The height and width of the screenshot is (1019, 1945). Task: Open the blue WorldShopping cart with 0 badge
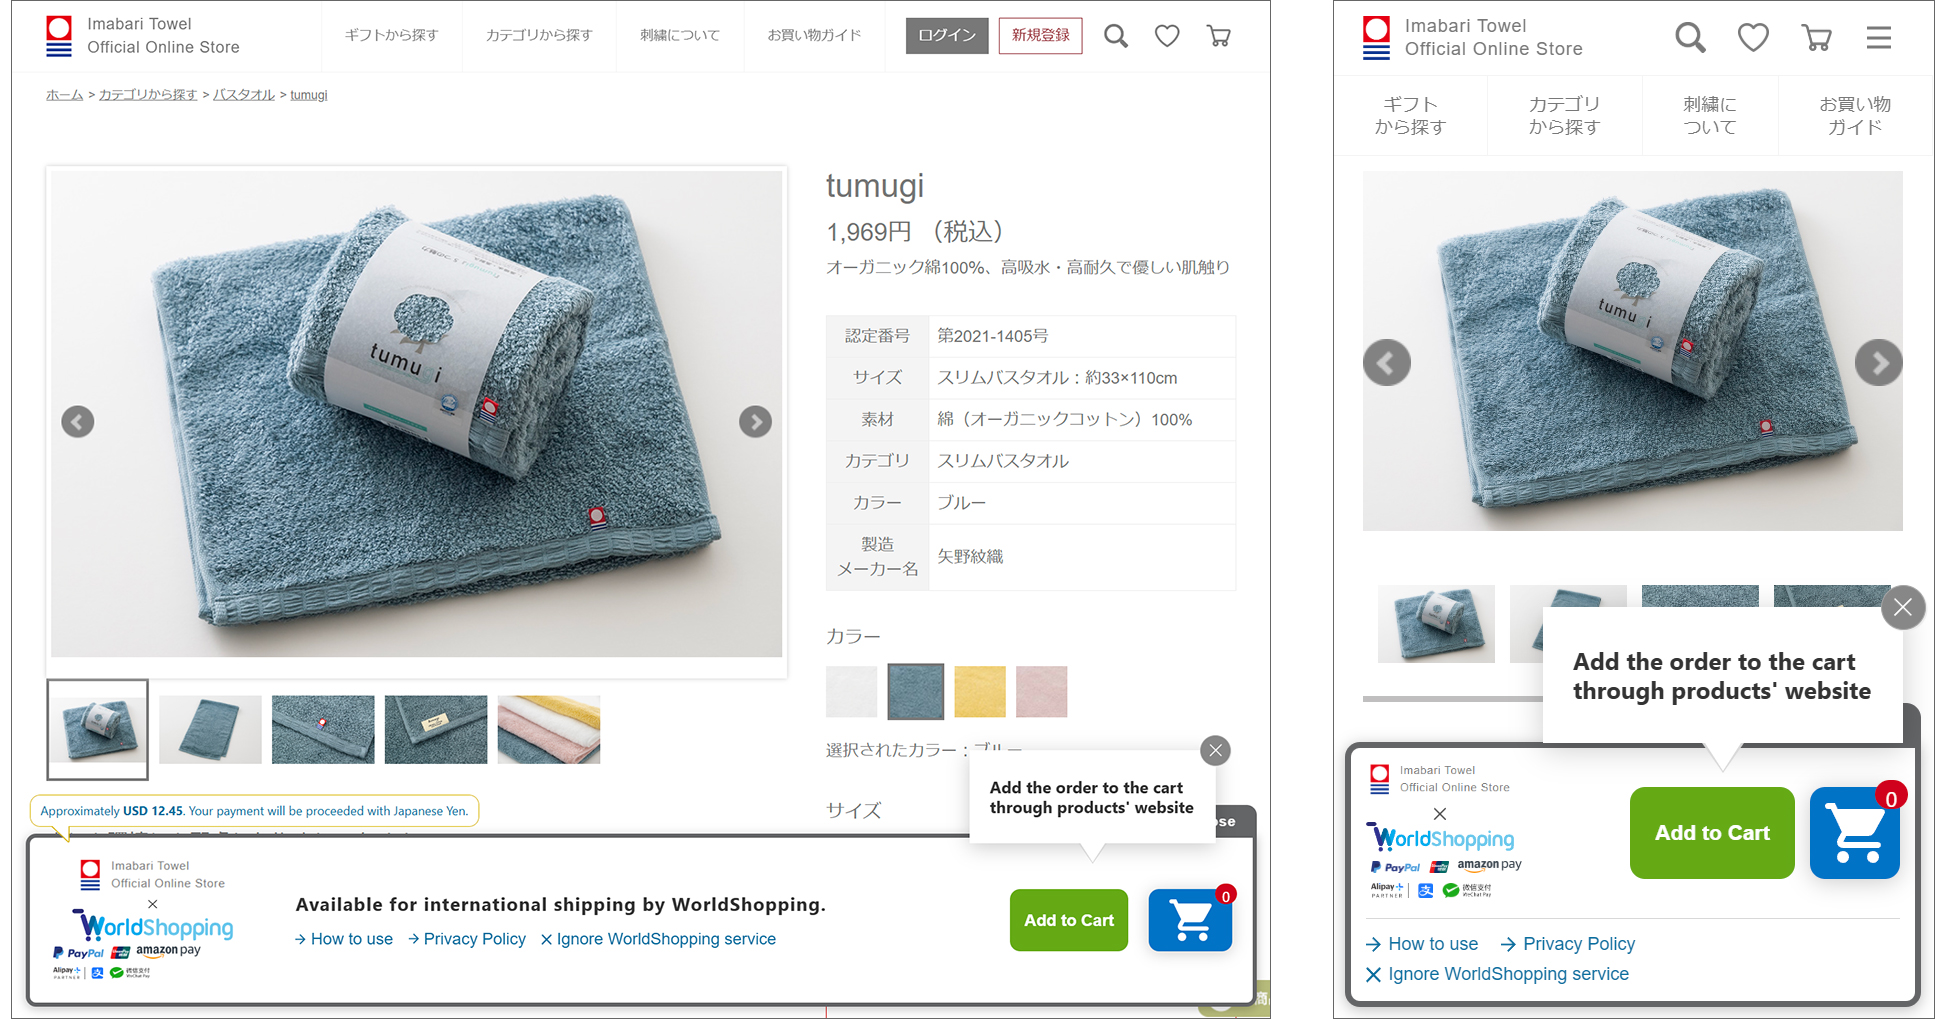point(1190,920)
